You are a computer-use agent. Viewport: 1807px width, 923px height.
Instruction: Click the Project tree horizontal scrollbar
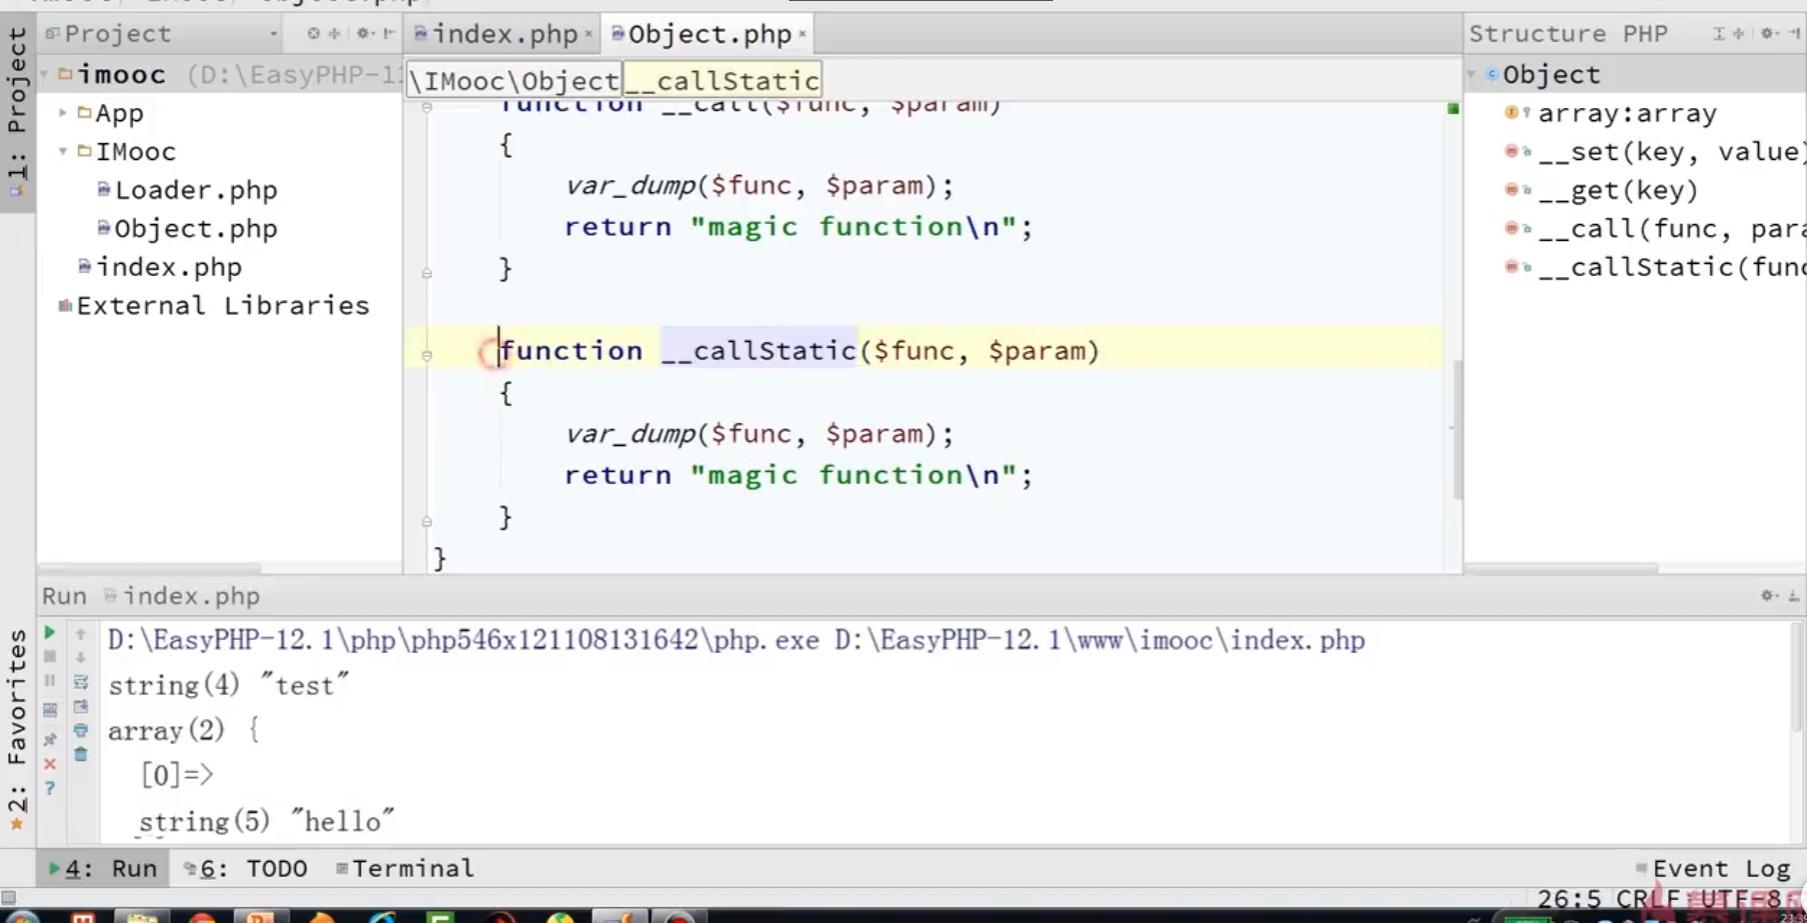click(150, 568)
